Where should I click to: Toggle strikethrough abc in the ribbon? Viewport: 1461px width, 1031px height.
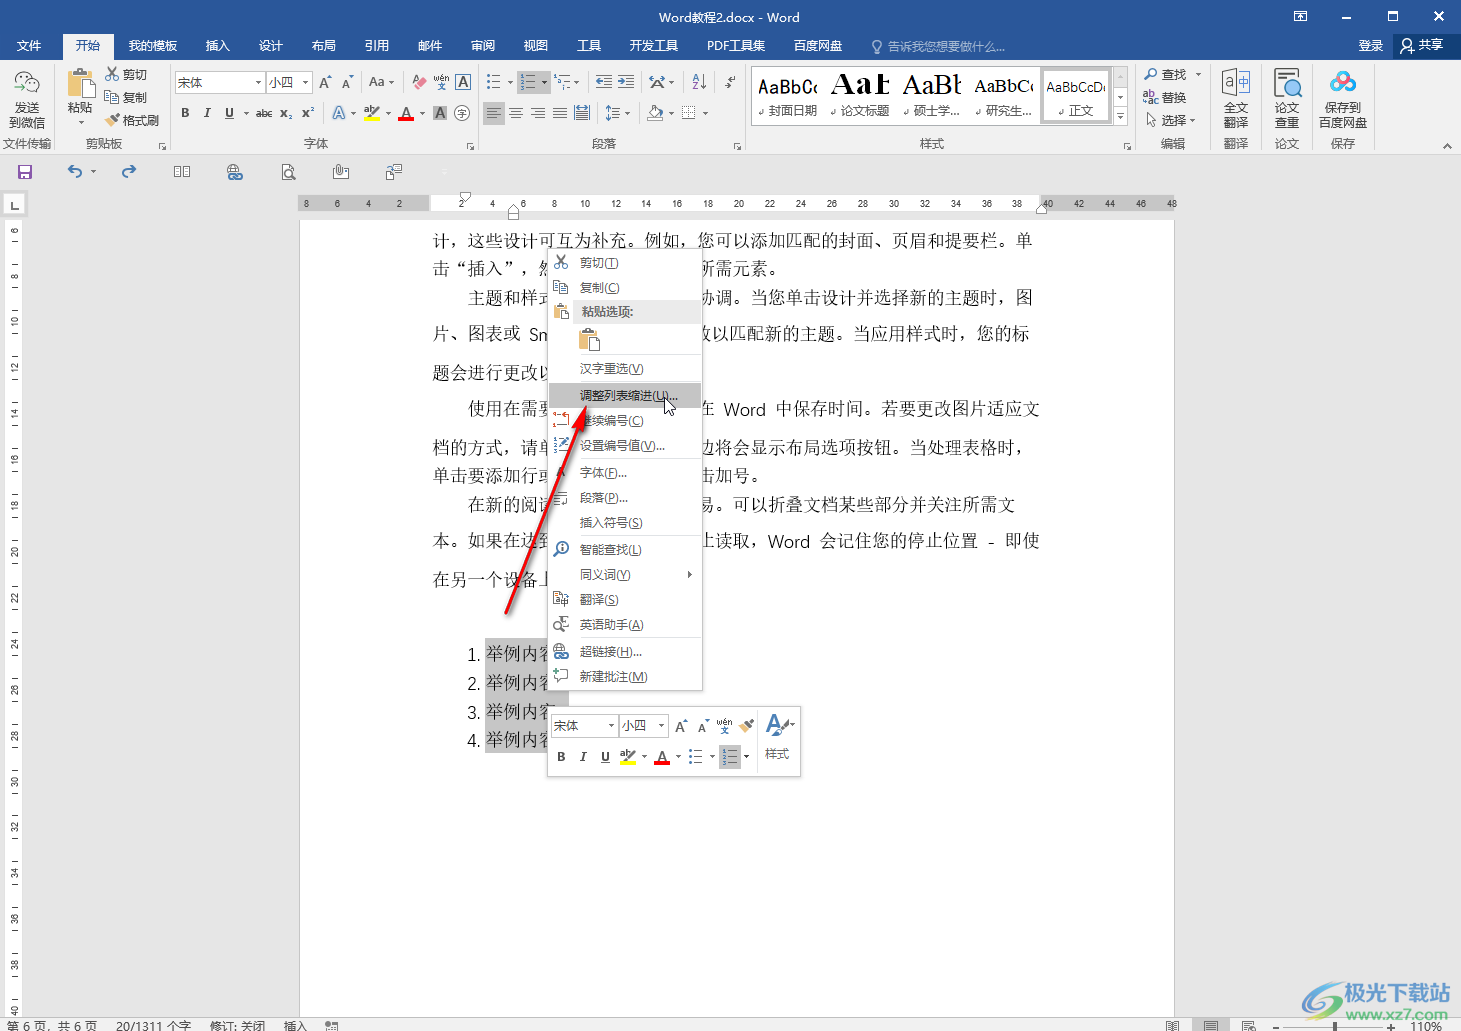click(x=264, y=113)
